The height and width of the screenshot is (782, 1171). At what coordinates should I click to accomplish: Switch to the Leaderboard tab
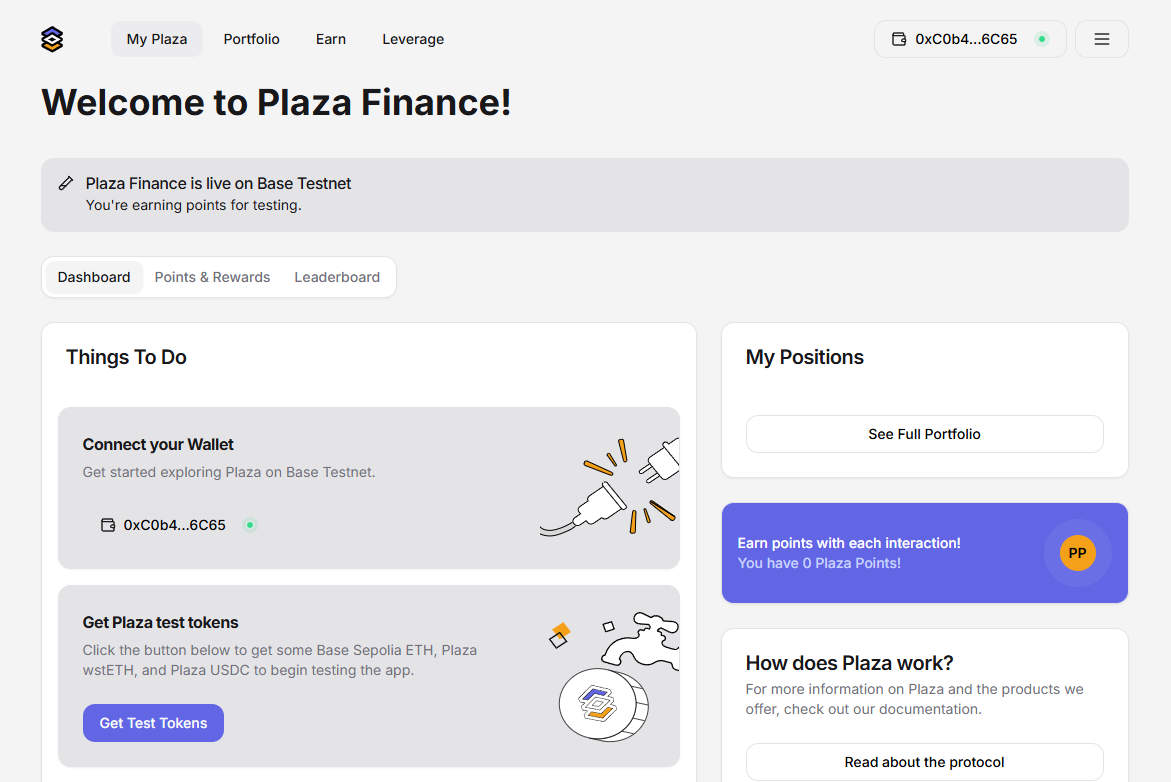coord(337,277)
